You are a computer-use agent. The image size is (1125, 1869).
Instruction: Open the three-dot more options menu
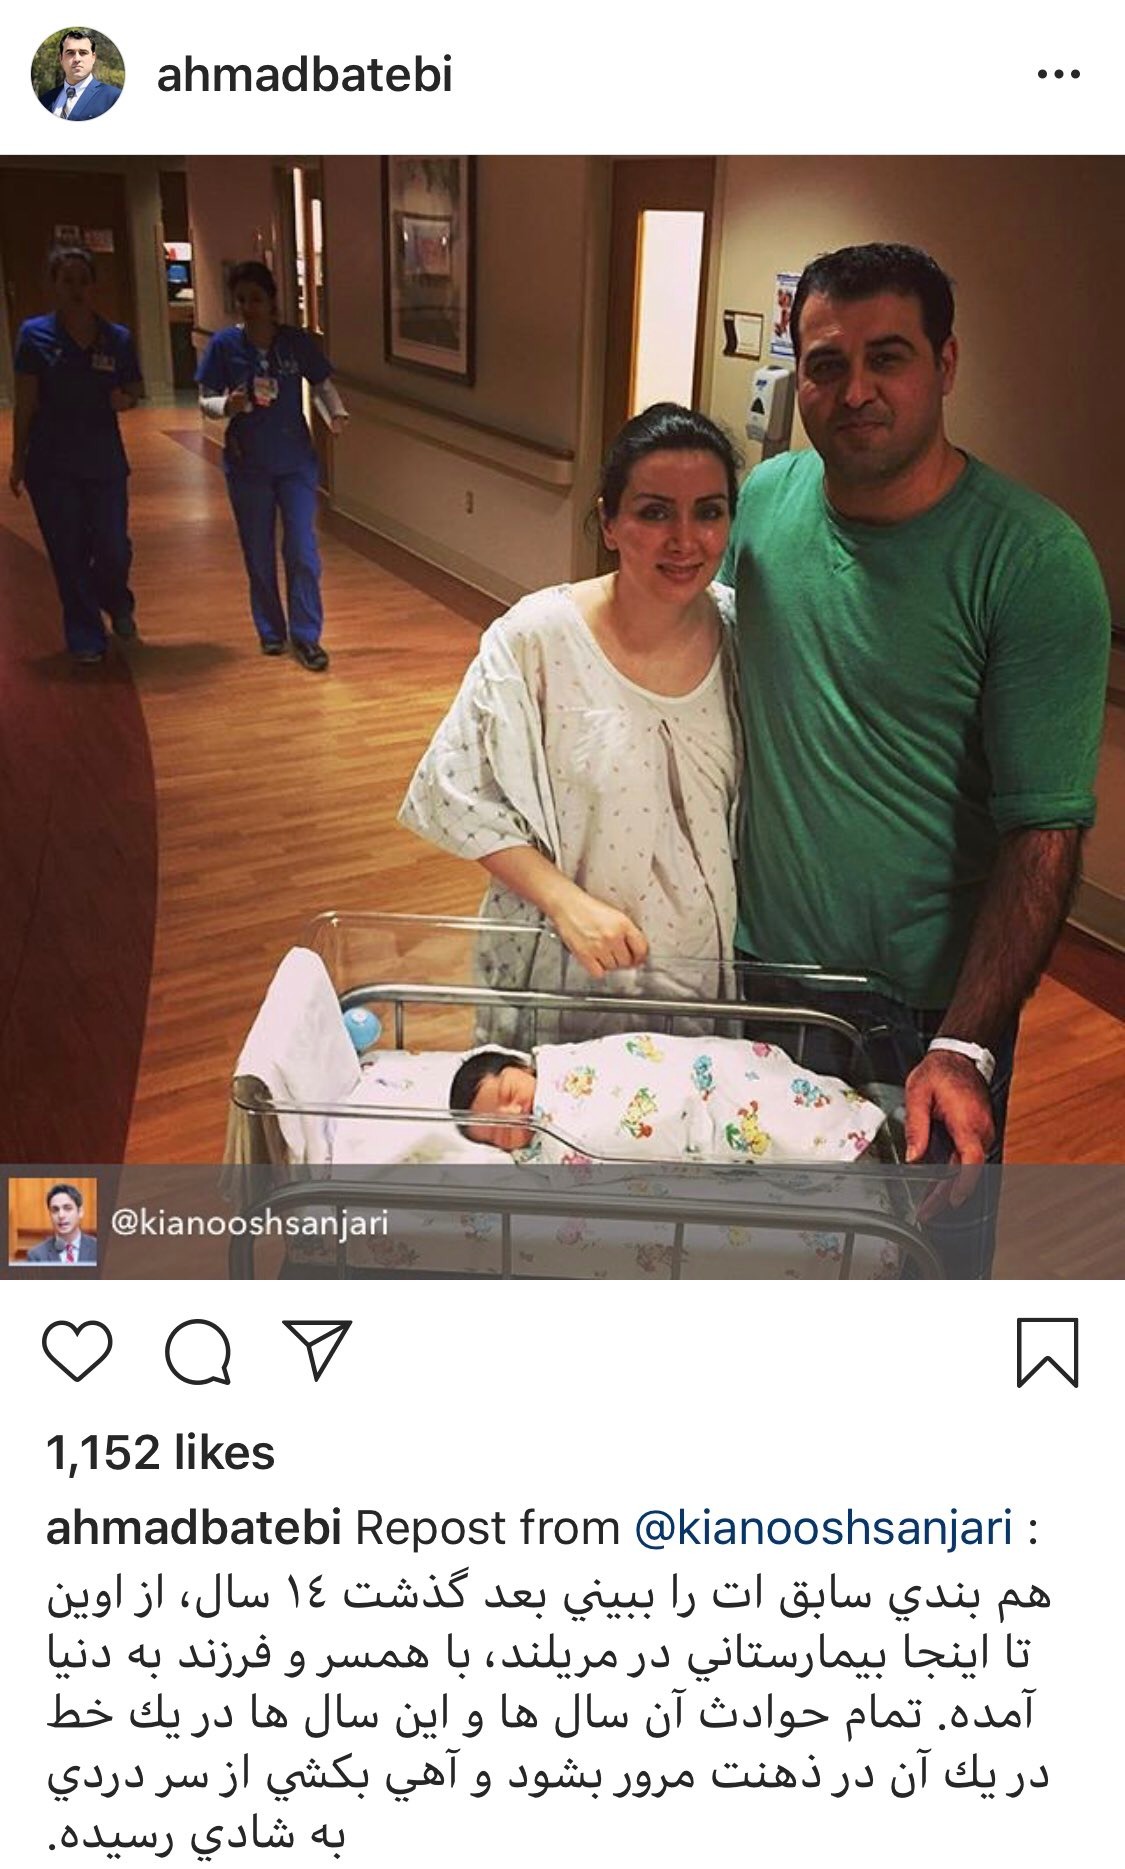point(1059,74)
